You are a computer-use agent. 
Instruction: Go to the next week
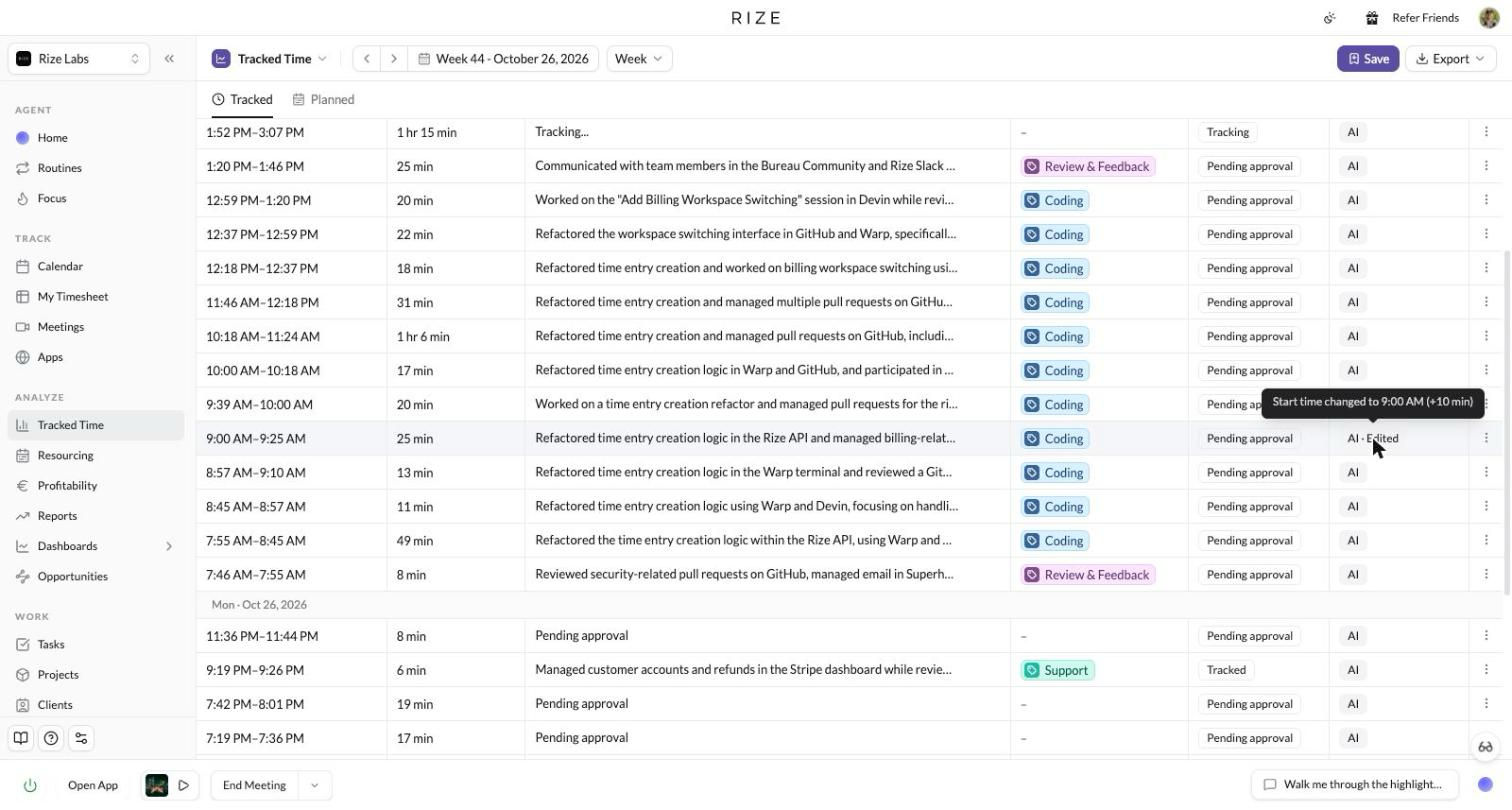point(394,59)
